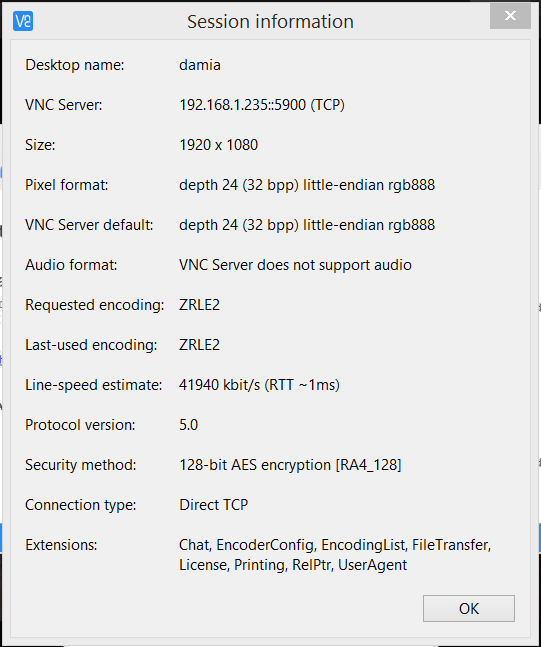Close the Session information dialog
Viewport: 541px width, 647px height.
tap(510, 16)
